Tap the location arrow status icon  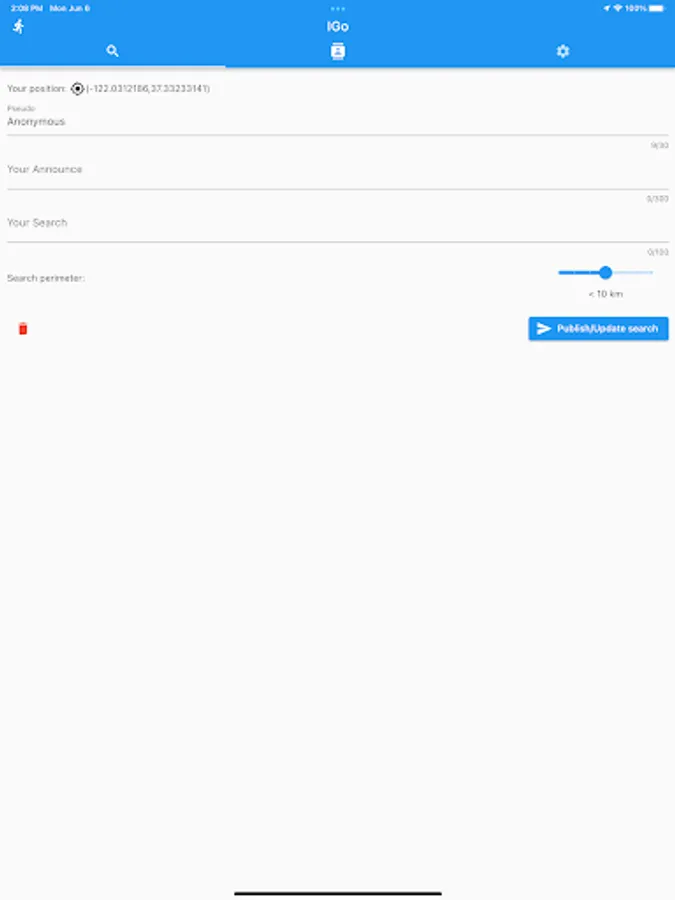point(607,8)
